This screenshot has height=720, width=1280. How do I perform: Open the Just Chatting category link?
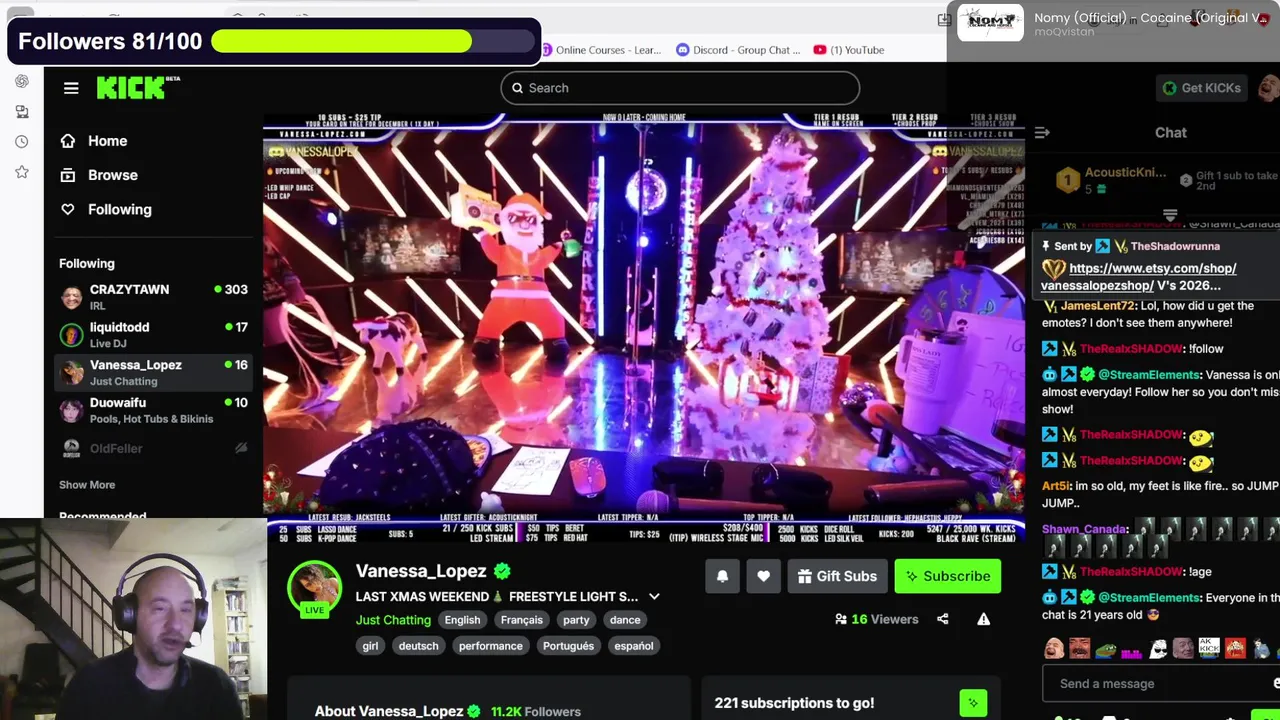[x=393, y=620]
